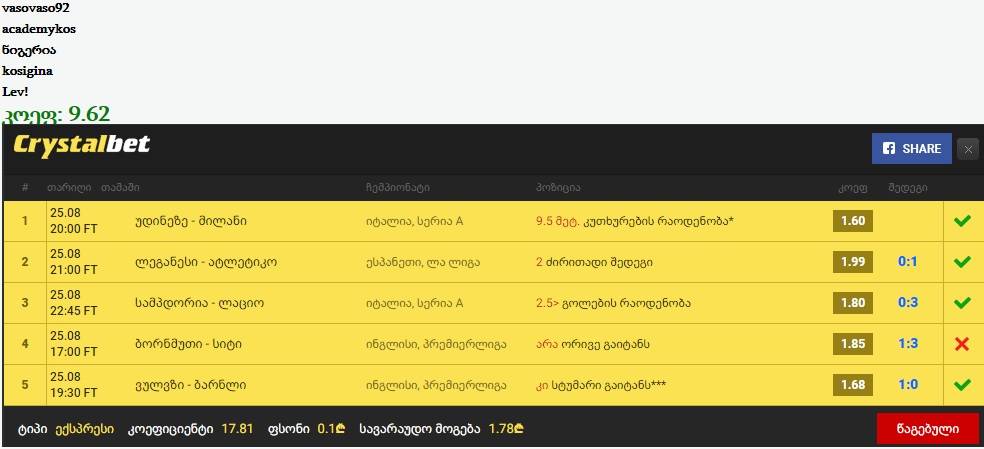Click match ვულვზი - ბარნლი

click(190, 384)
